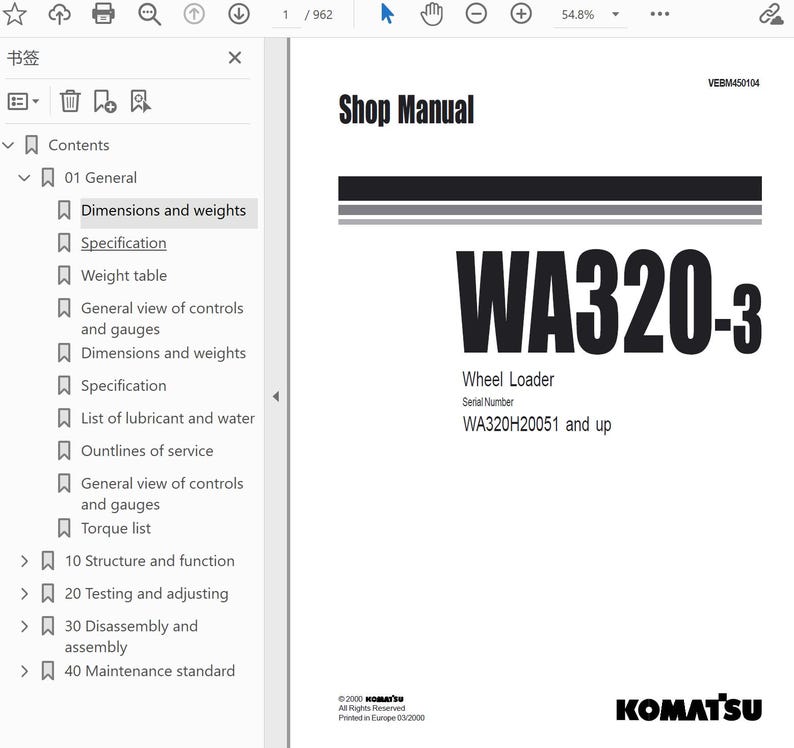Click the share link cloud icon
The height and width of the screenshot is (748, 794).
point(771,14)
